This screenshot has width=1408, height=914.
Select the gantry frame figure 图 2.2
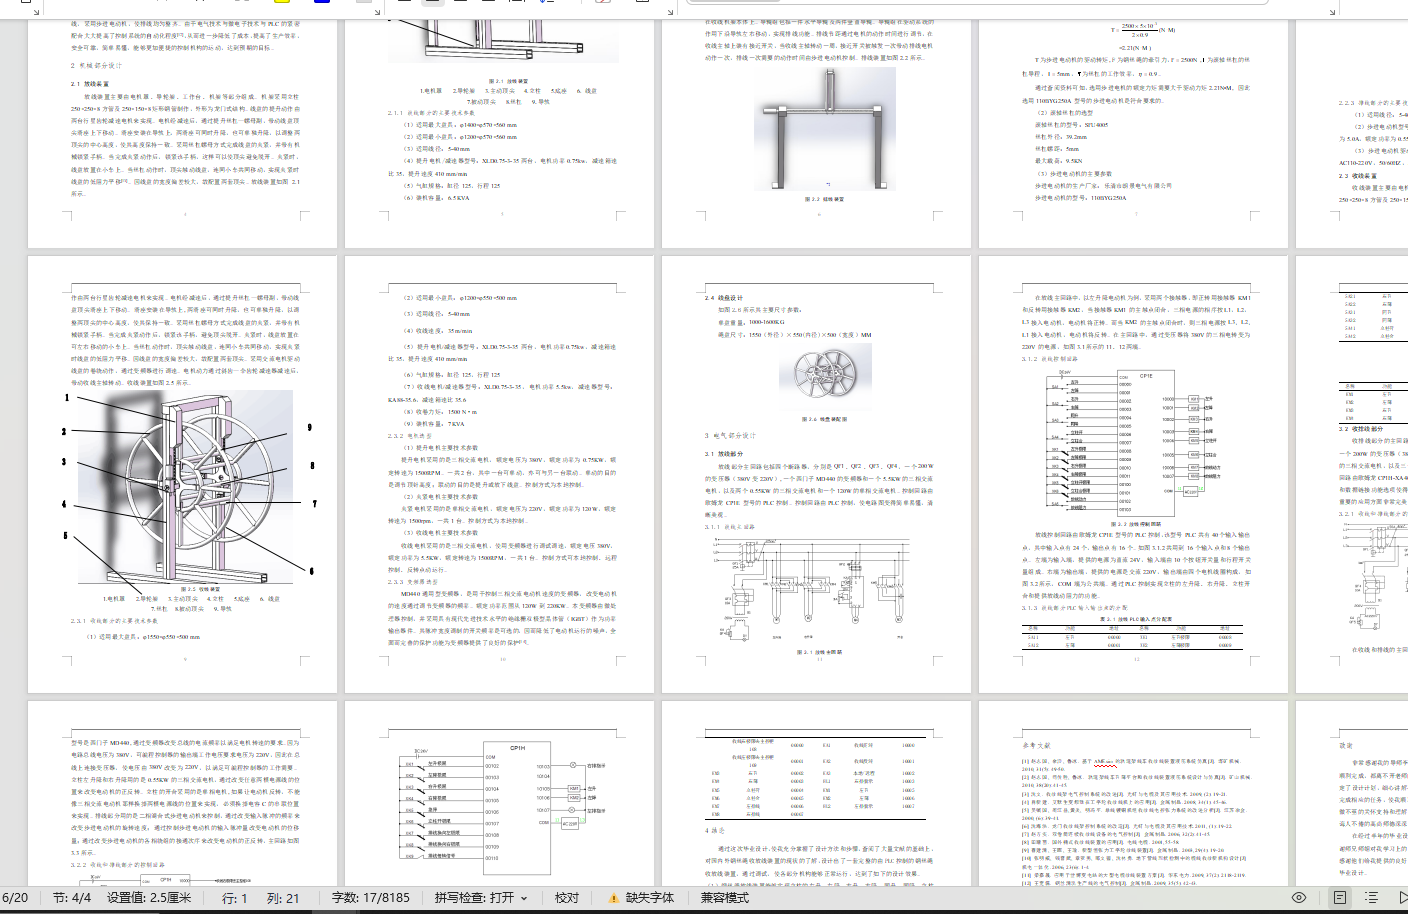tap(825, 130)
